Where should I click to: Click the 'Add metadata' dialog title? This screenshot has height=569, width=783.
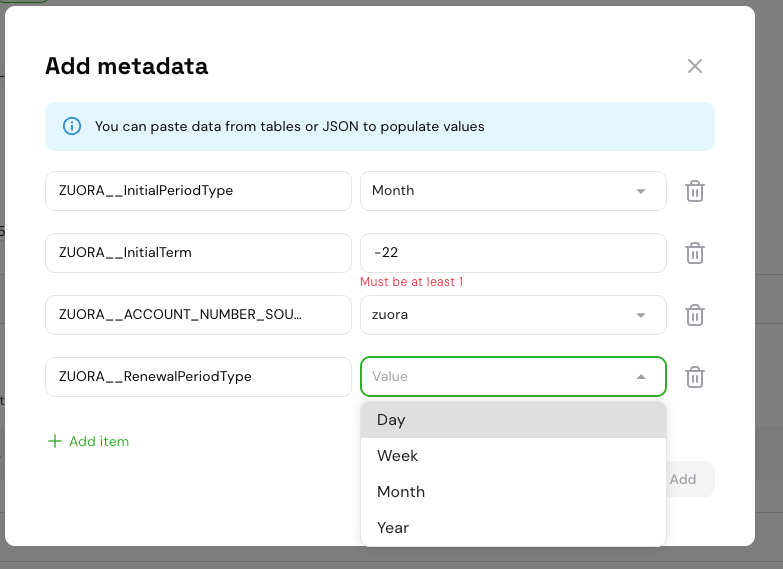126,66
